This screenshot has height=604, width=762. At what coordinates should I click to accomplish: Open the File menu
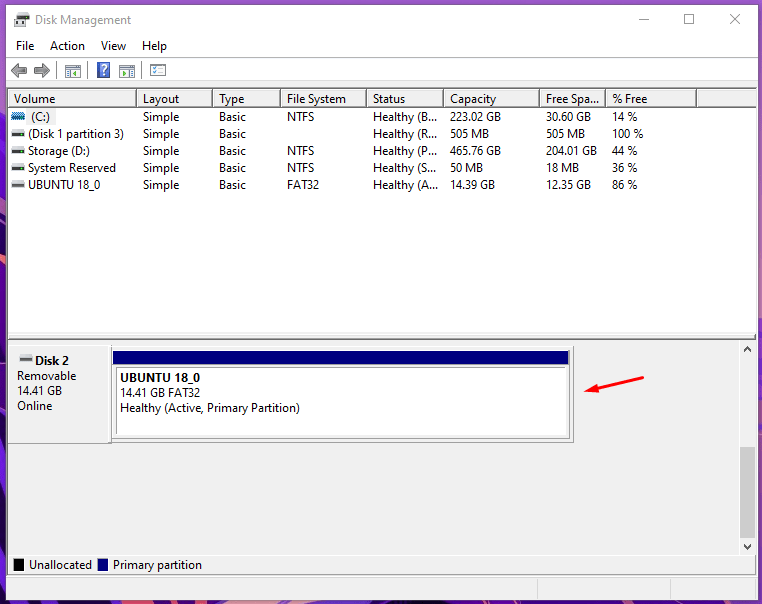(25, 46)
